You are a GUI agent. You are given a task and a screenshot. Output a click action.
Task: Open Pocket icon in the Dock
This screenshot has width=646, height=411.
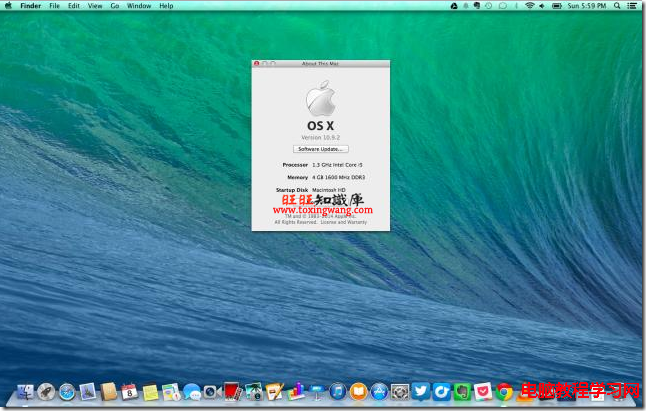click(x=483, y=392)
